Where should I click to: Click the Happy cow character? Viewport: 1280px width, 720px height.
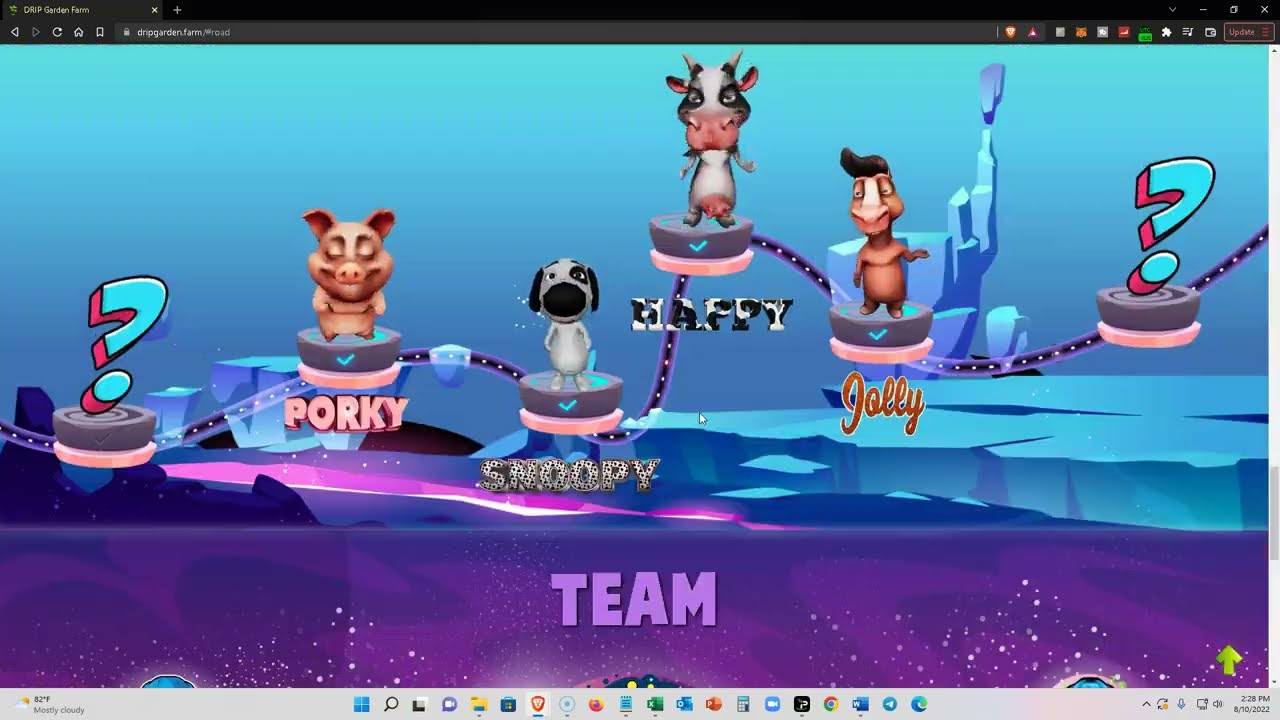(712, 138)
